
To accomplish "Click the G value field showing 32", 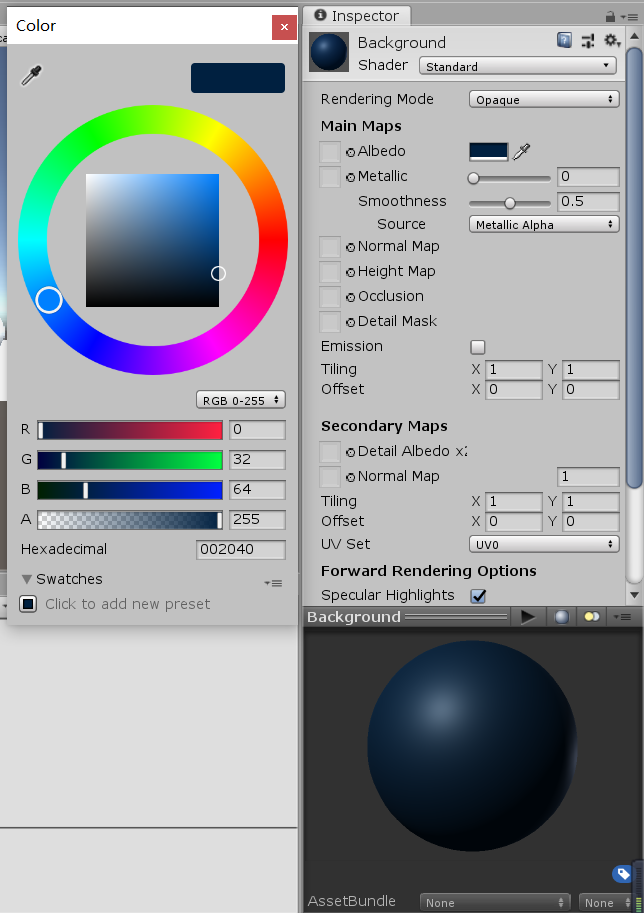I will (x=257, y=459).
